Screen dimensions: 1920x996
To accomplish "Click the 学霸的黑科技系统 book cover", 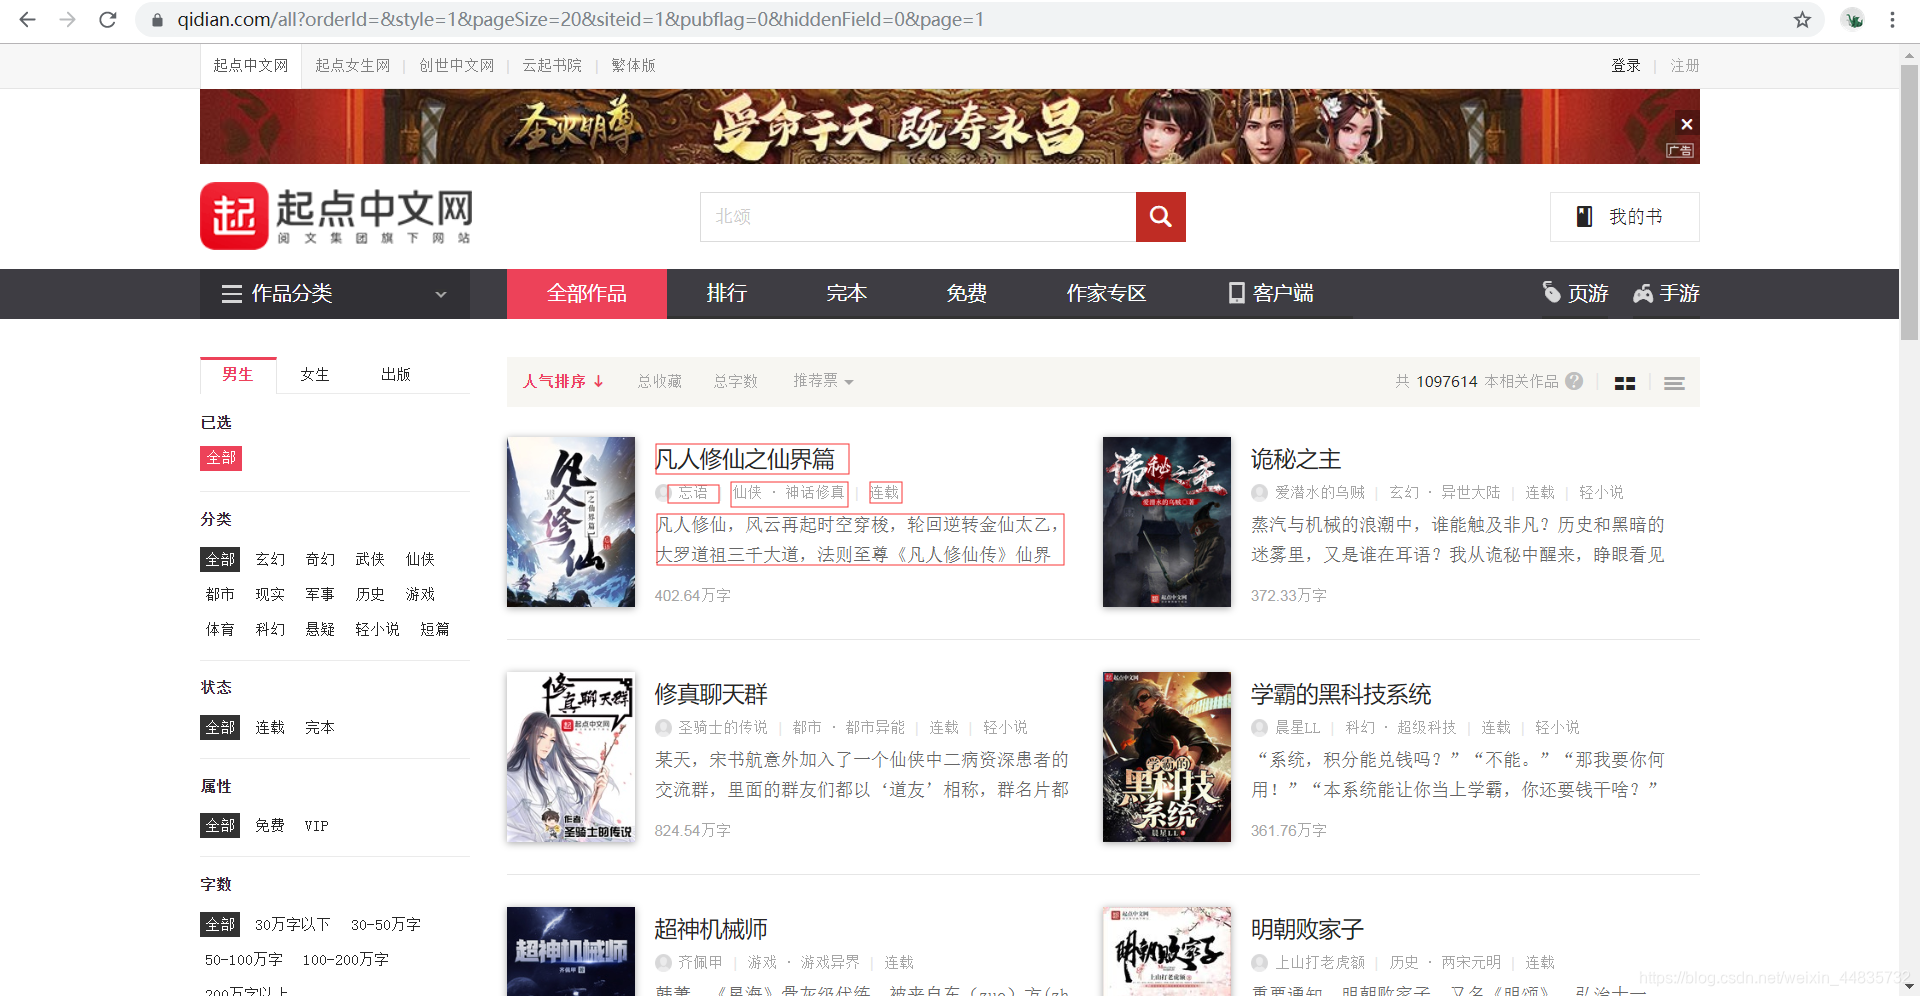I will tap(1167, 757).
